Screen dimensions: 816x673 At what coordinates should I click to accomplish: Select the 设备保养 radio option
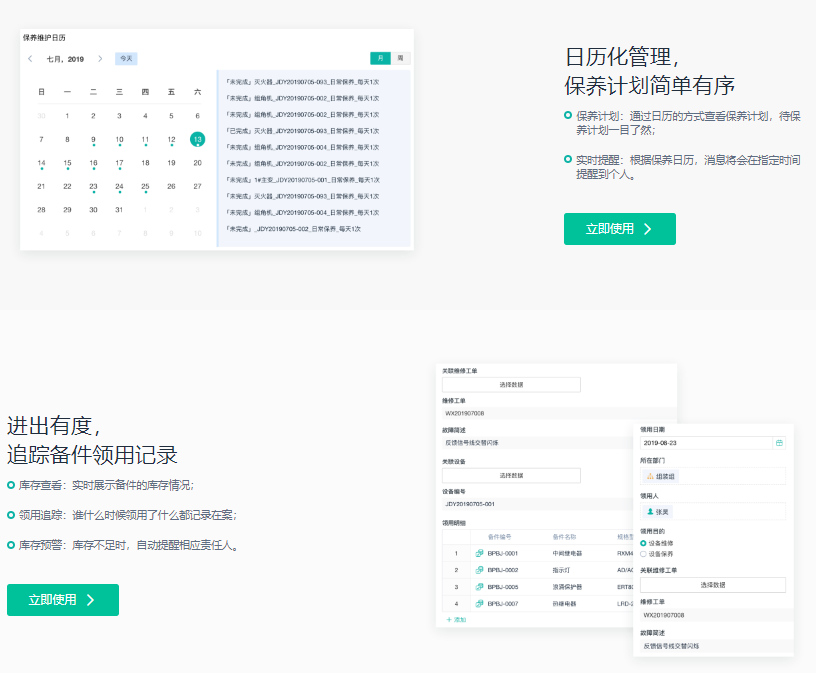coord(643,553)
